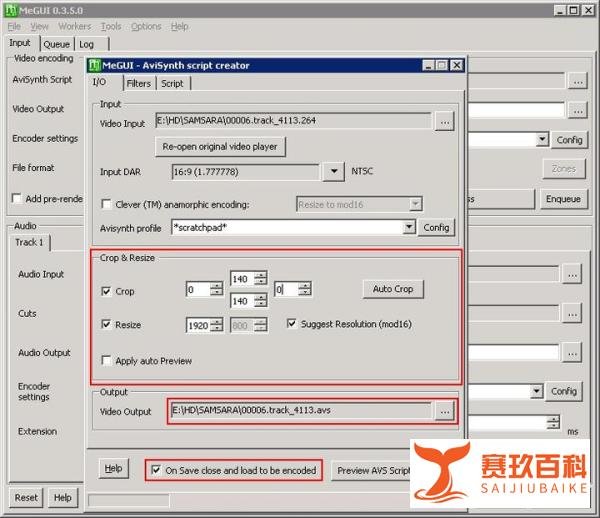Click the progress bar at bottom of main window
This screenshot has height=518, width=600.
pyautogui.click(x=129, y=500)
